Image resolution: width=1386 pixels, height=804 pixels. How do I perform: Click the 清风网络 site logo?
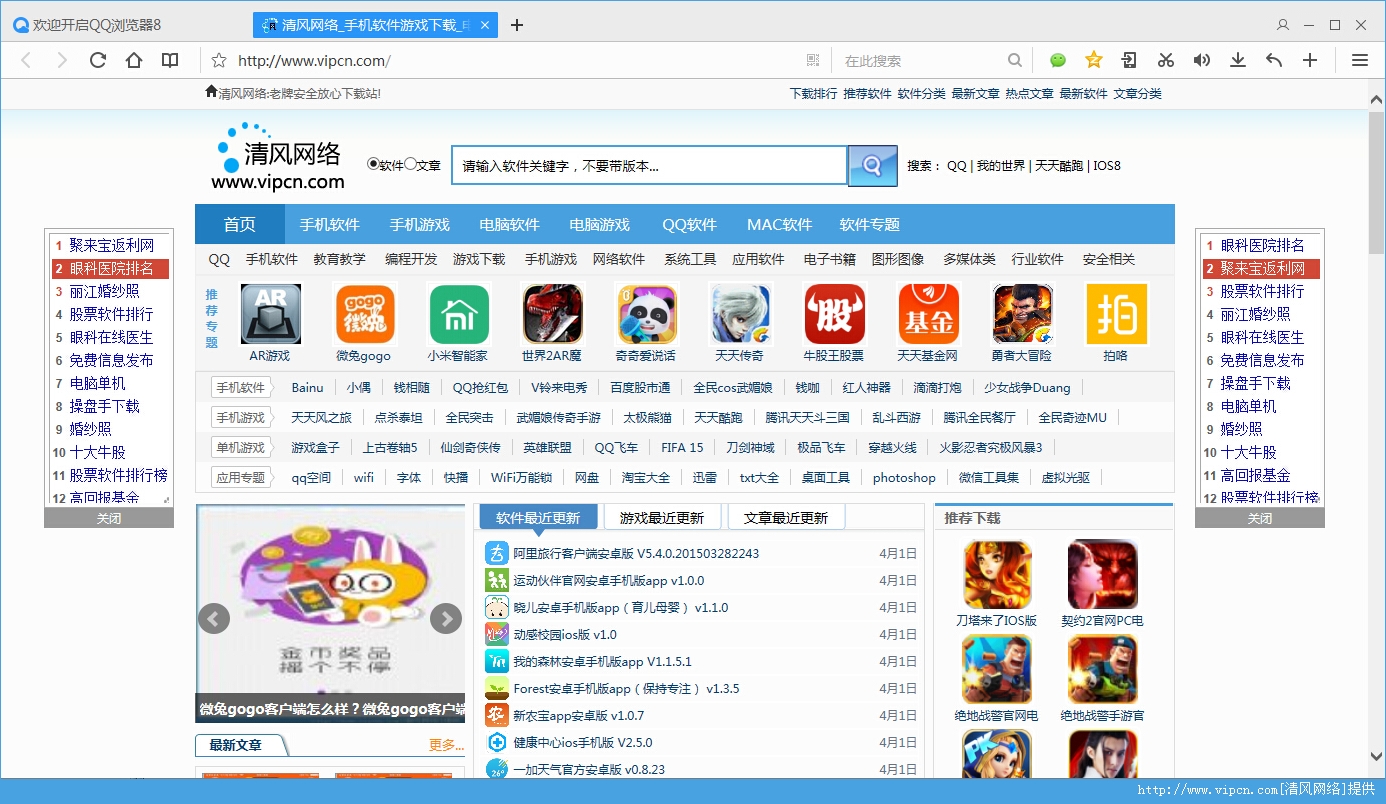(279, 156)
